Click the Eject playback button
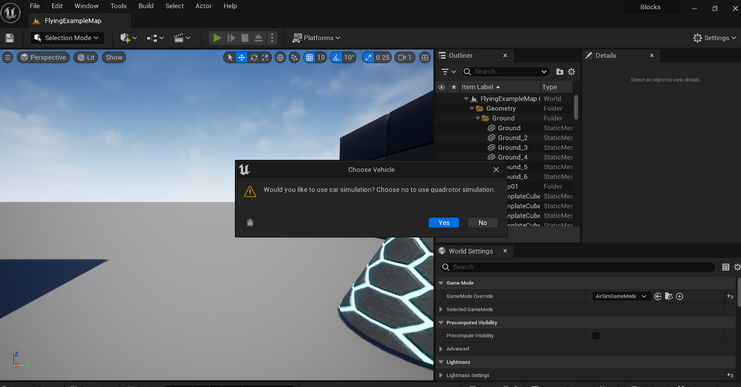 258,38
